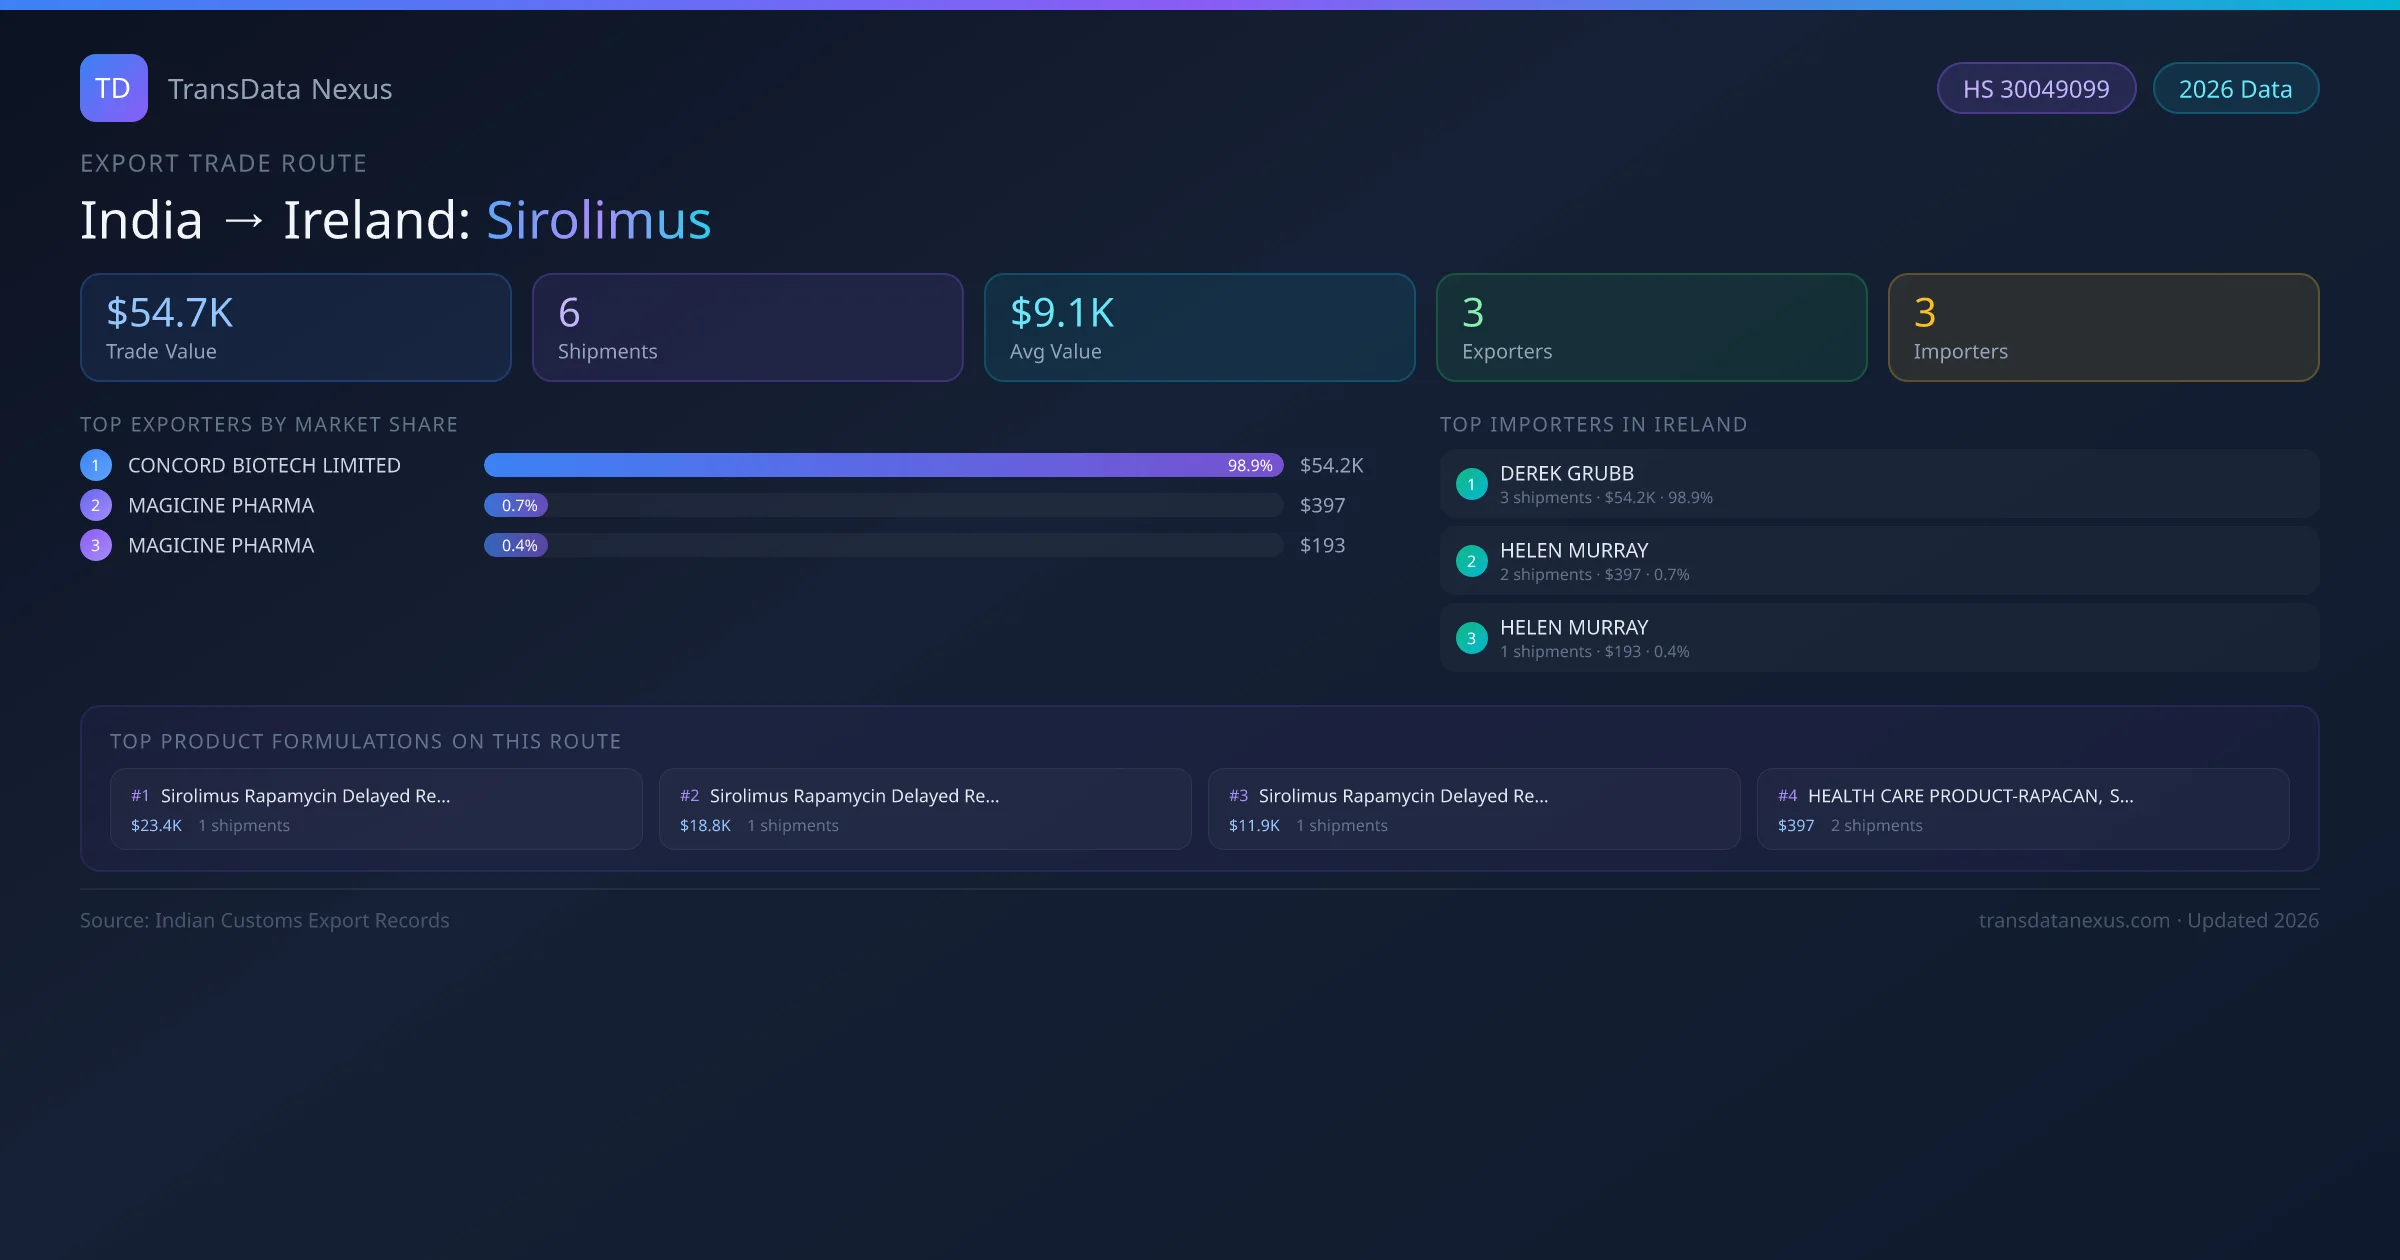Select the 3 Exporters card
Image resolution: width=2400 pixels, height=1260 pixels.
1651,328
